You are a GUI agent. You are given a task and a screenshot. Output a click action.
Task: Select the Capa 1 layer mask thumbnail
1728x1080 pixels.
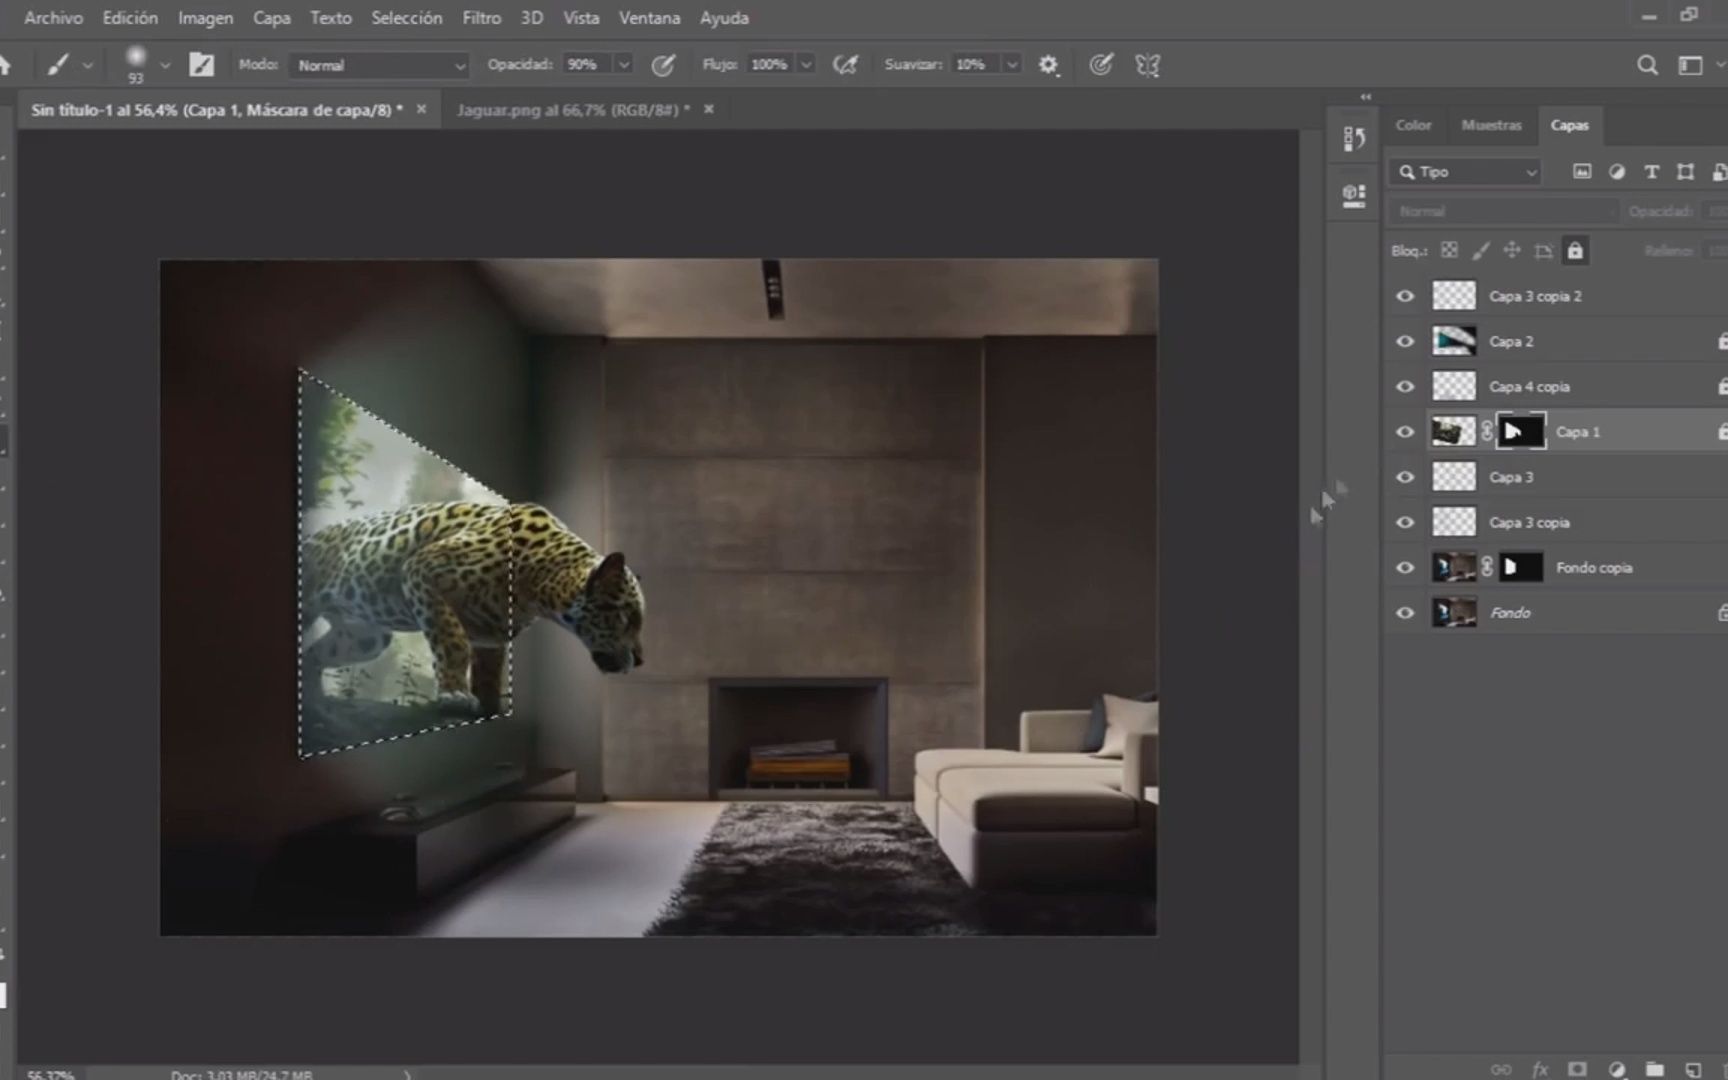tap(1520, 432)
